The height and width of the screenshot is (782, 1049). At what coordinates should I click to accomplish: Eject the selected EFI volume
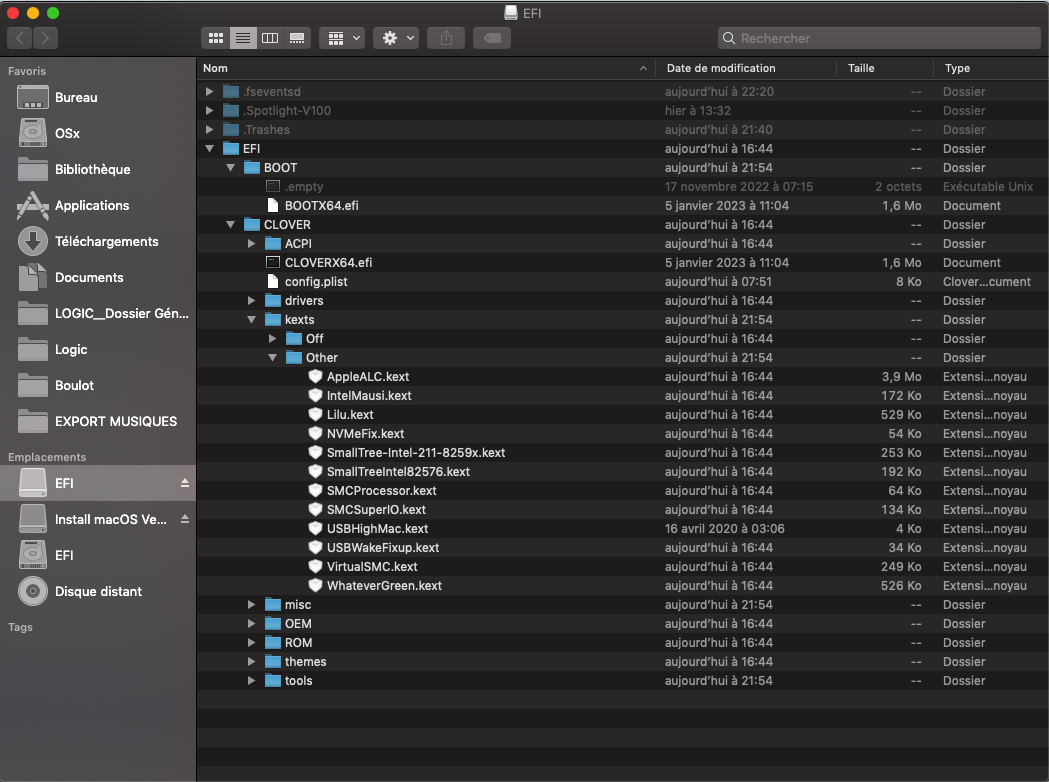click(185, 483)
